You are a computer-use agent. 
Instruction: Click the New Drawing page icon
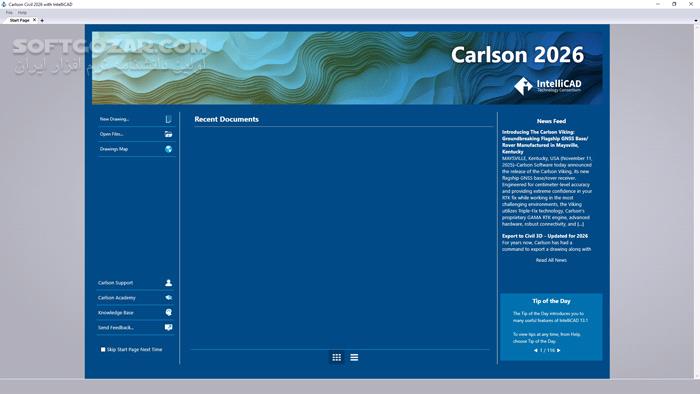[168, 119]
